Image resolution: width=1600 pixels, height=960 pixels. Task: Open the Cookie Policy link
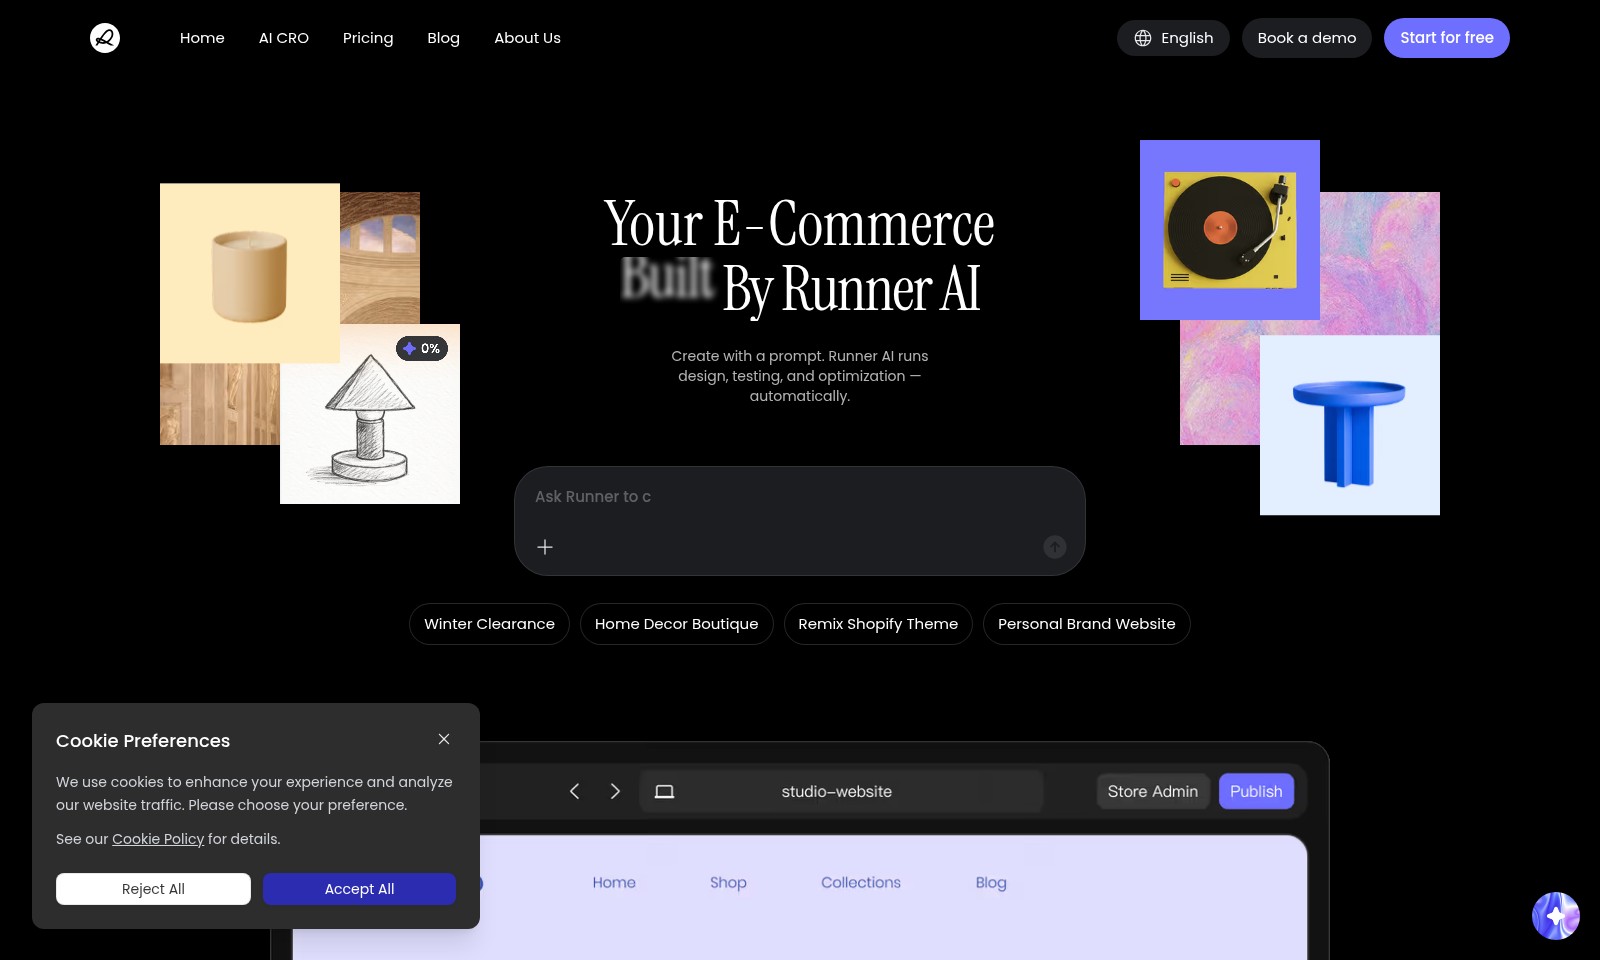pos(158,839)
